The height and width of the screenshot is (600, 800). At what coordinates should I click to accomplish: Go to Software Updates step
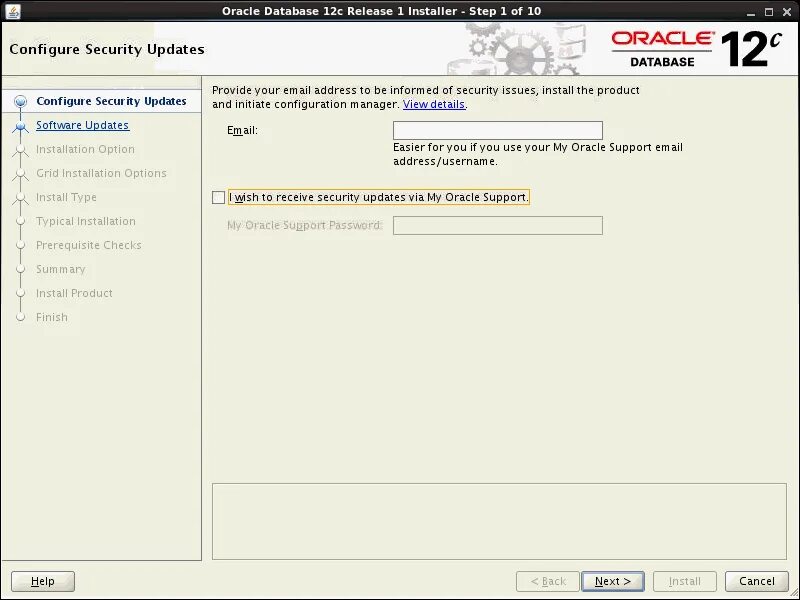click(x=82, y=126)
